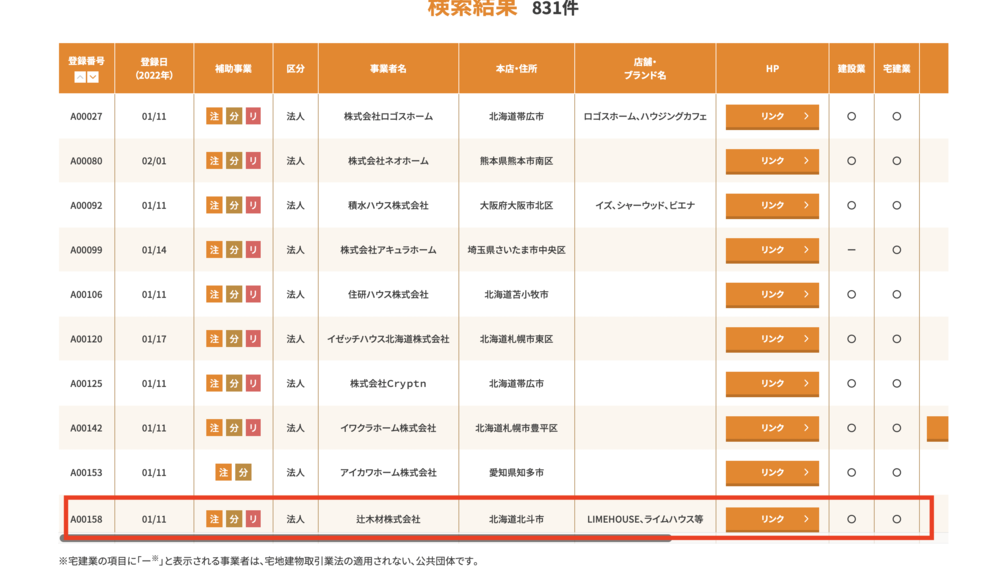
Task: Click chevron on 住研ハウス株式会社 link button
Action: click(806, 294)
